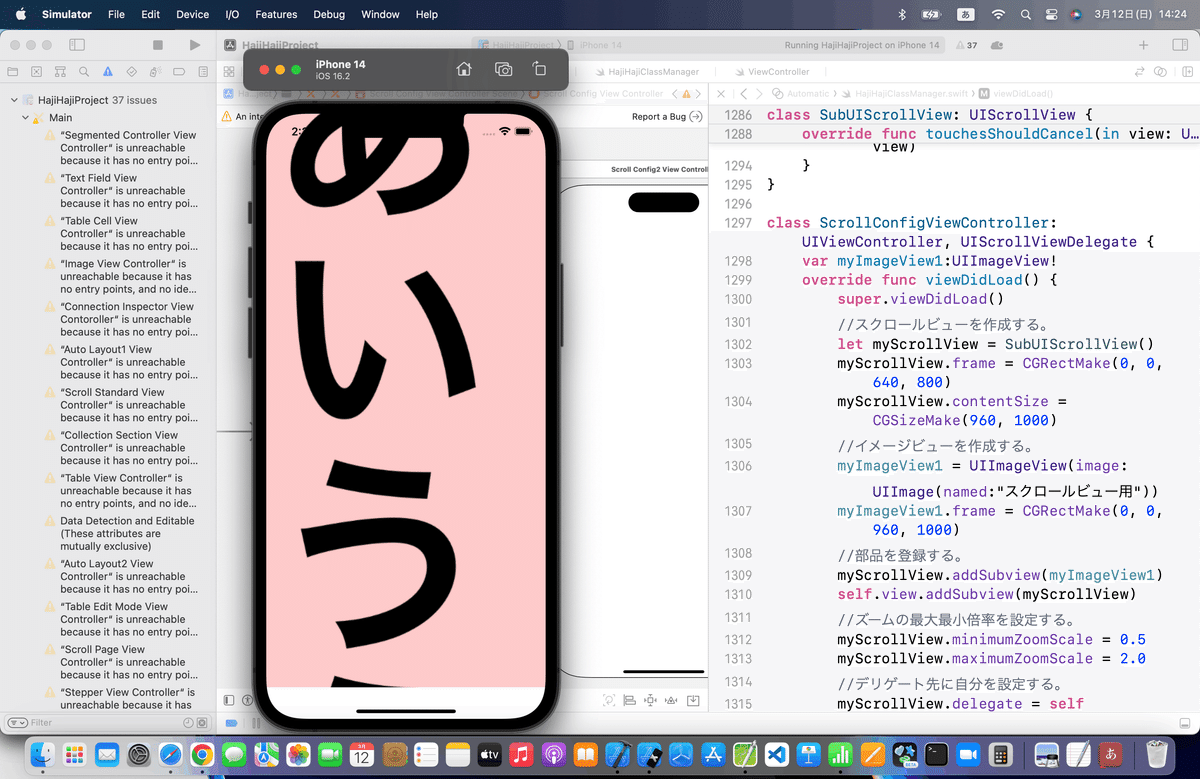Toggle the Xcode inspector panel
The image size is (1200, 779).
tap(1179, 45)
